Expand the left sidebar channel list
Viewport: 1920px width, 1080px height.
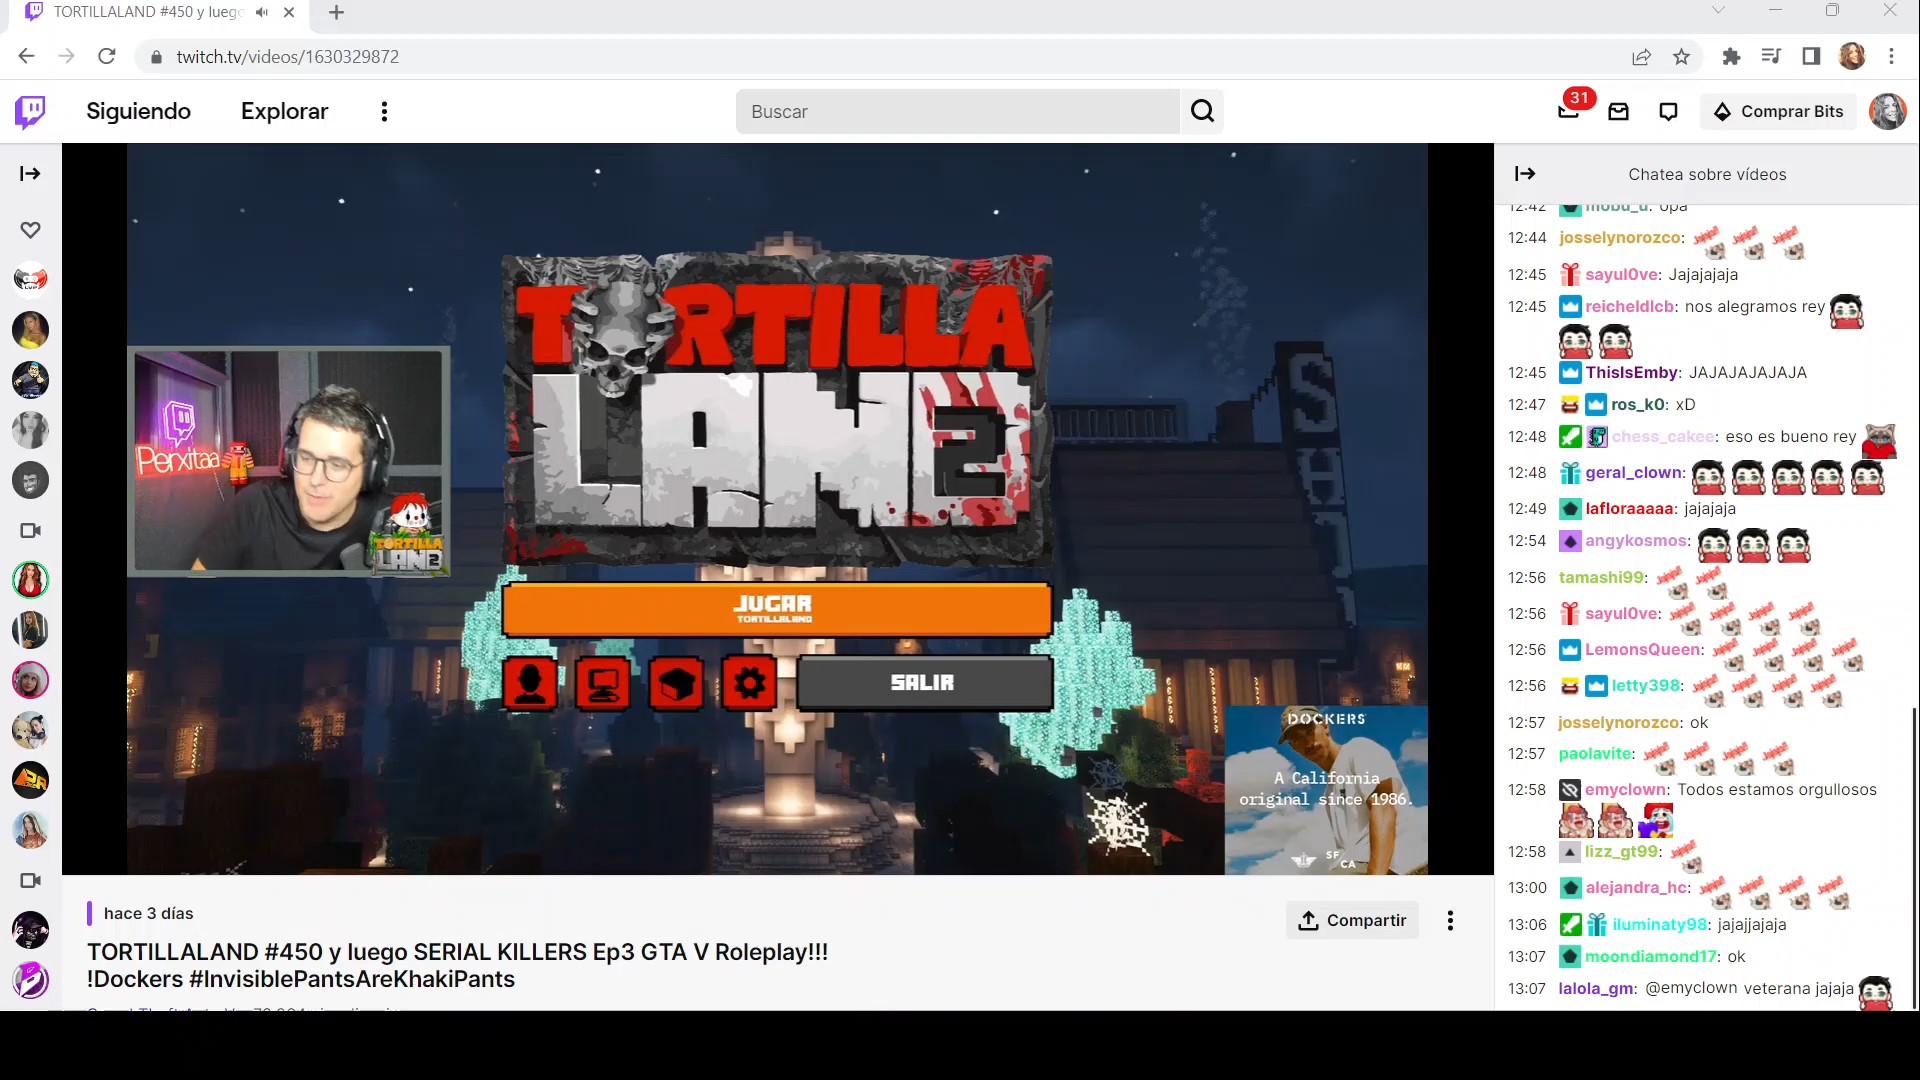click(30, 174)
